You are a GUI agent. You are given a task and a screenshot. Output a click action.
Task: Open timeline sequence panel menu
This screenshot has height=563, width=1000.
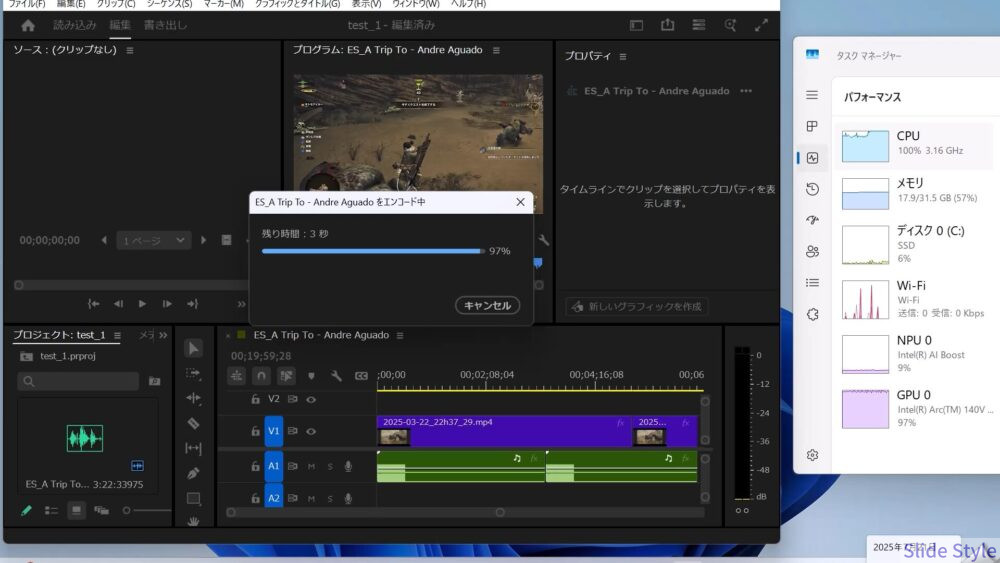click(x=400, y=335)
